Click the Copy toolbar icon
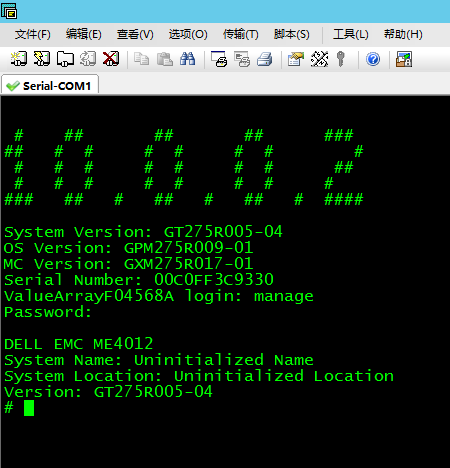 (x=141, y=59)
